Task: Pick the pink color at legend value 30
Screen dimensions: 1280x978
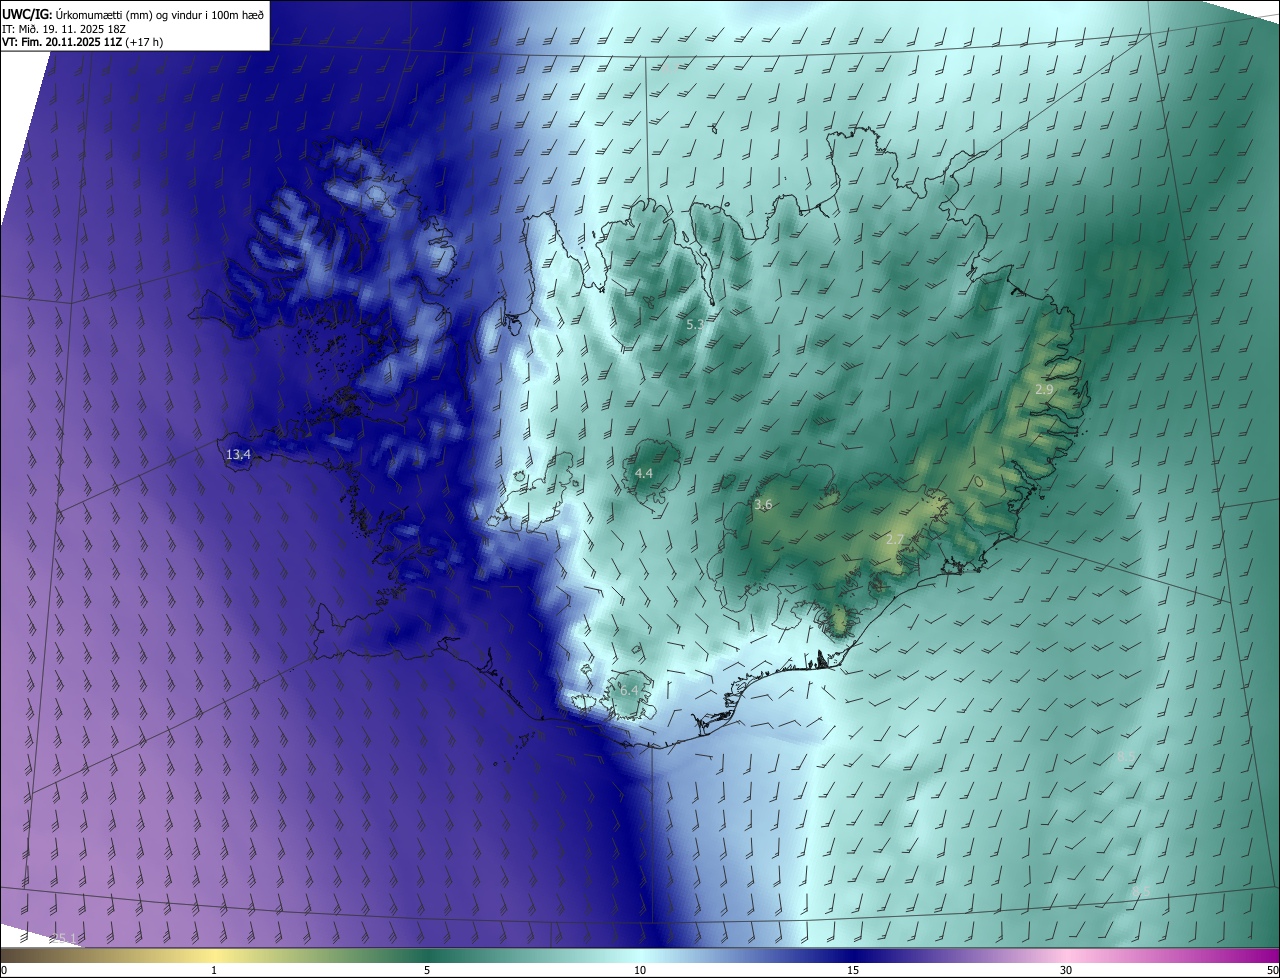Action: 1066,955
